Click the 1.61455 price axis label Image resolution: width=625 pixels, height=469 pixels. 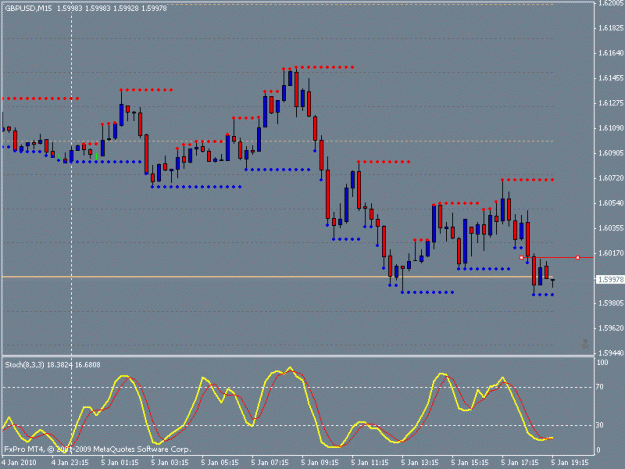[611, 78]
